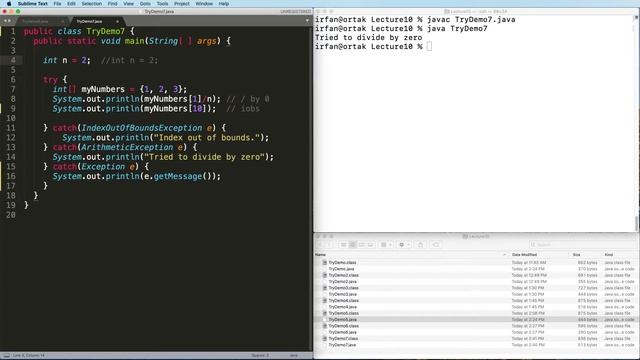
Task: Click the tab scroll arrows in Sublime
Action: [x=8, y=21]
